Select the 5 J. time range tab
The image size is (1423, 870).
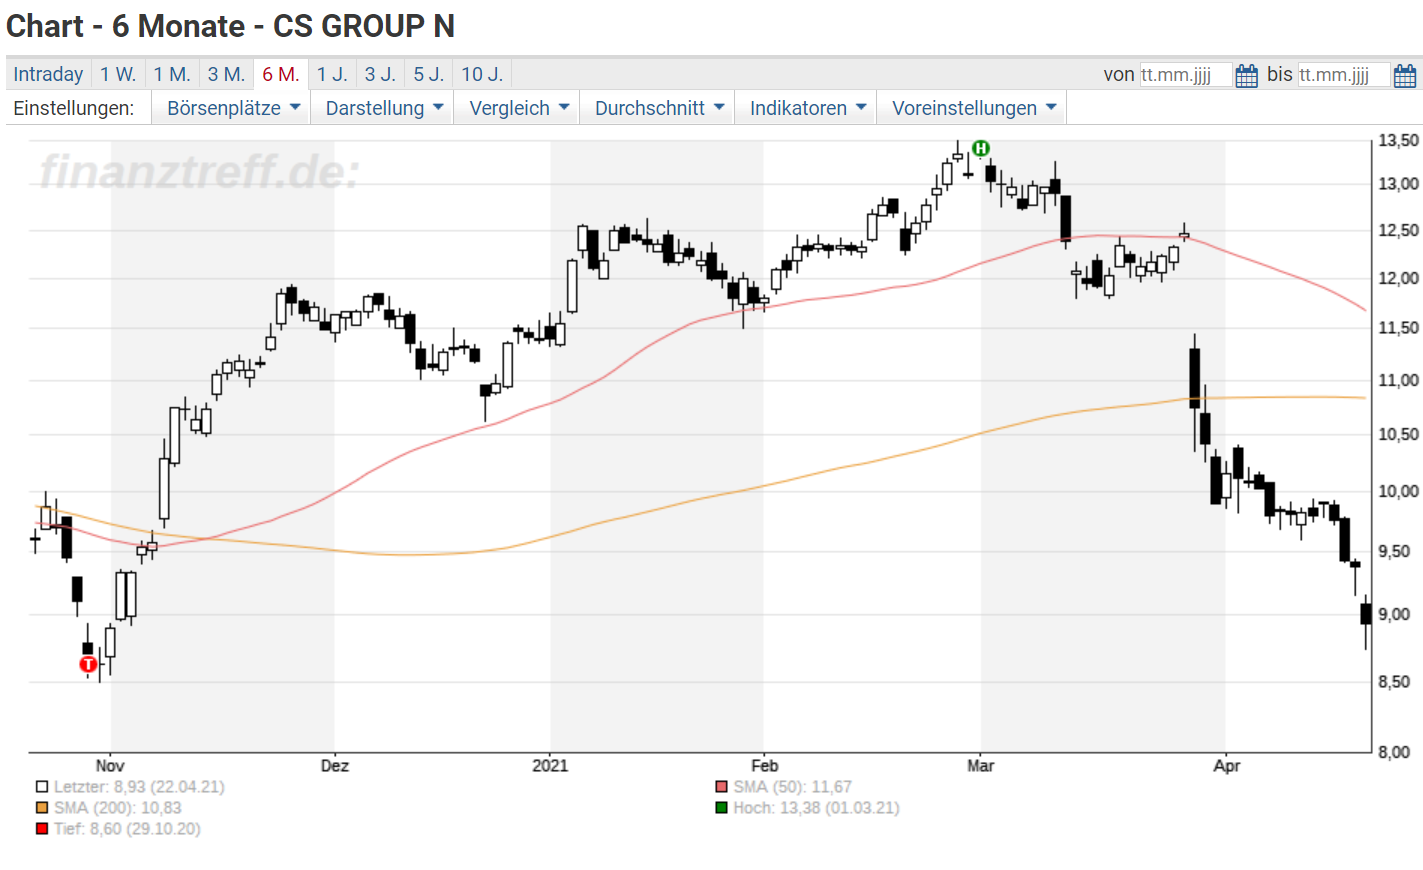(x=429, y=74)
